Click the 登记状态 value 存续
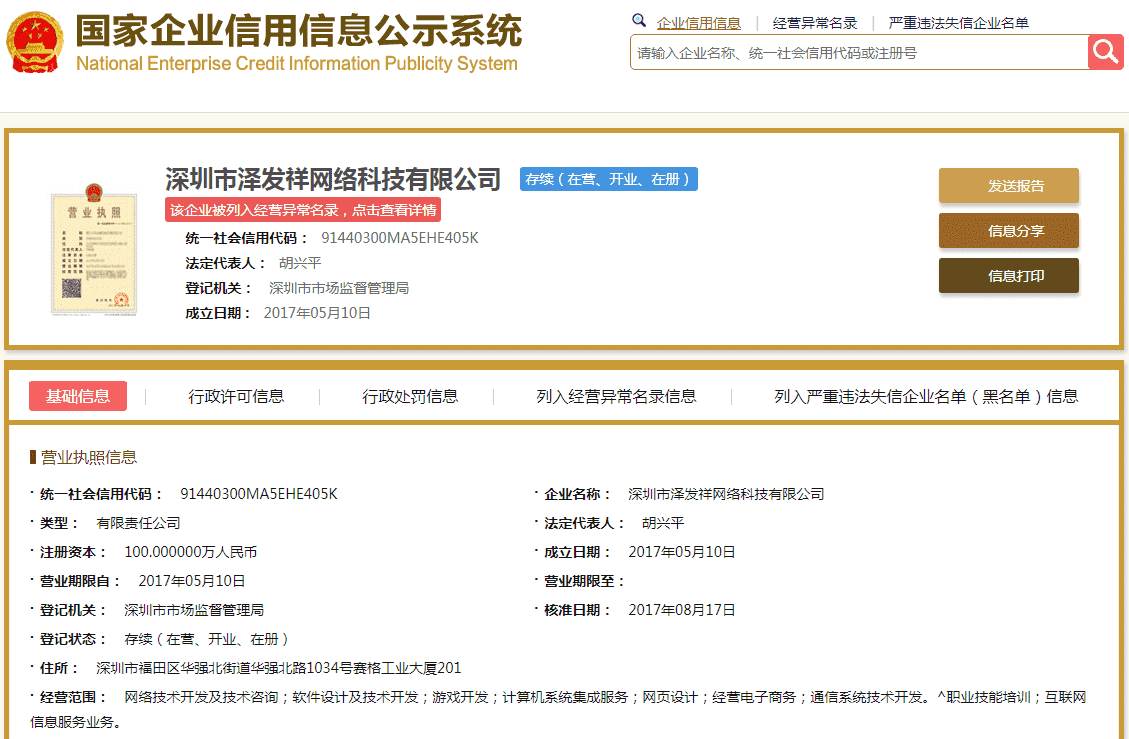1129x739 pixels. click(x=207, y=639)
